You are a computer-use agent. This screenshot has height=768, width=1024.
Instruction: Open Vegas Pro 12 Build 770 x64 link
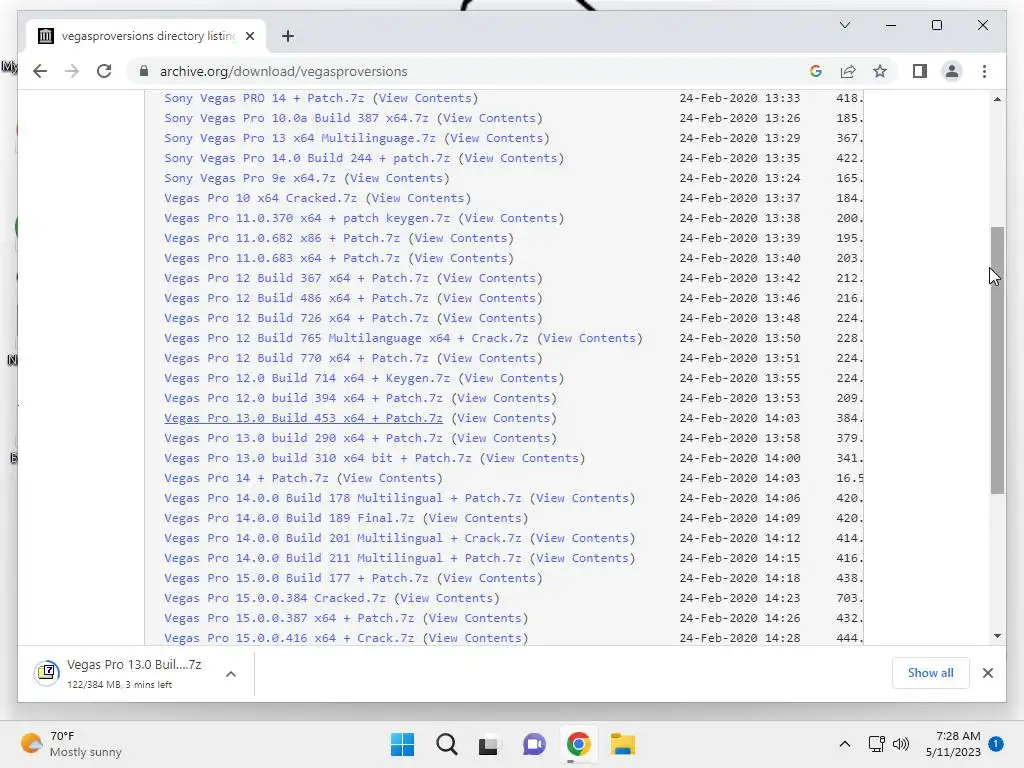296,358
